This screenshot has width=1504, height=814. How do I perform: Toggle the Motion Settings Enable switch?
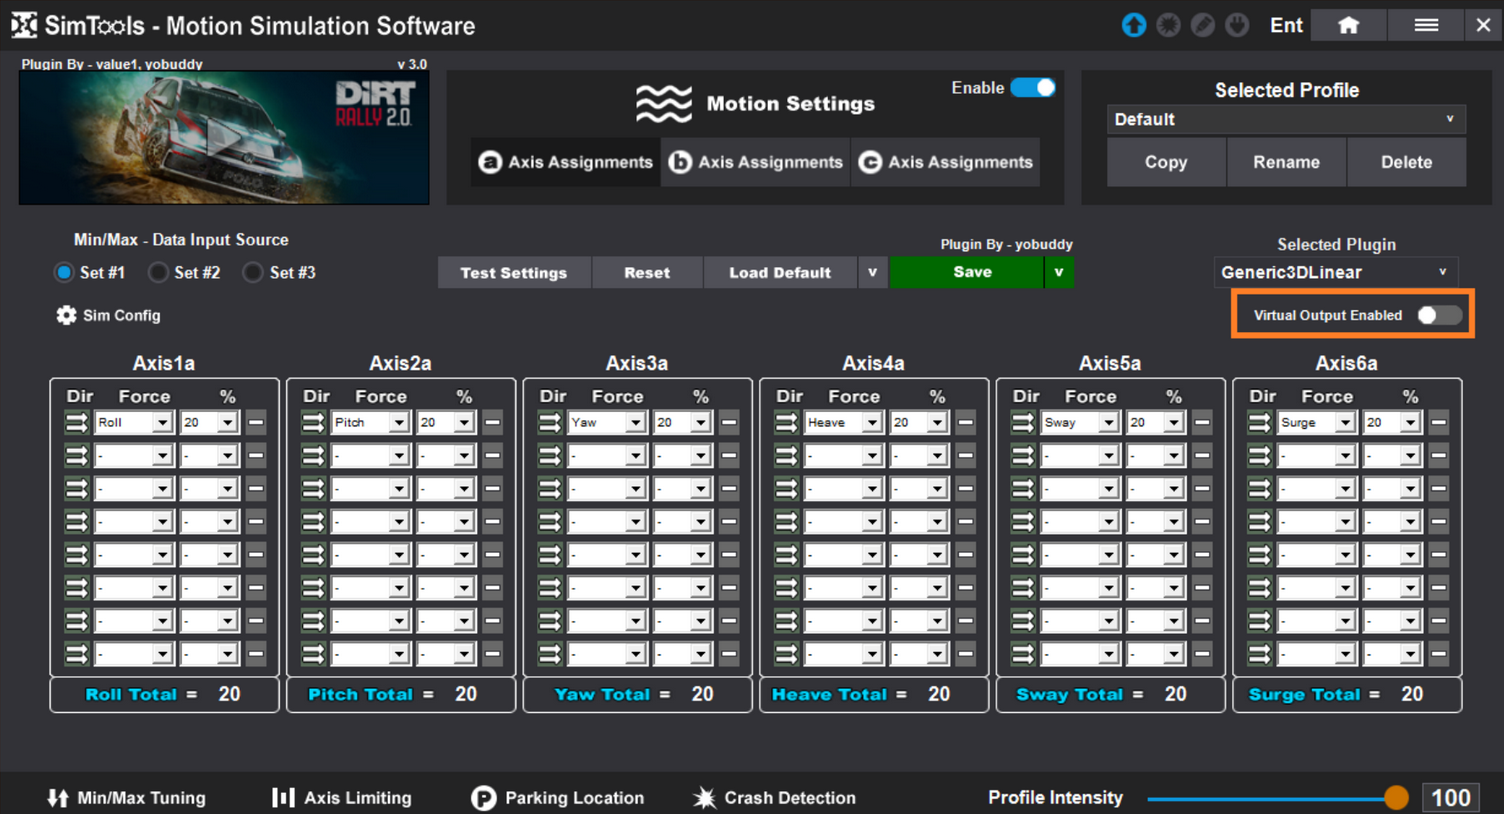point(1033,88)
